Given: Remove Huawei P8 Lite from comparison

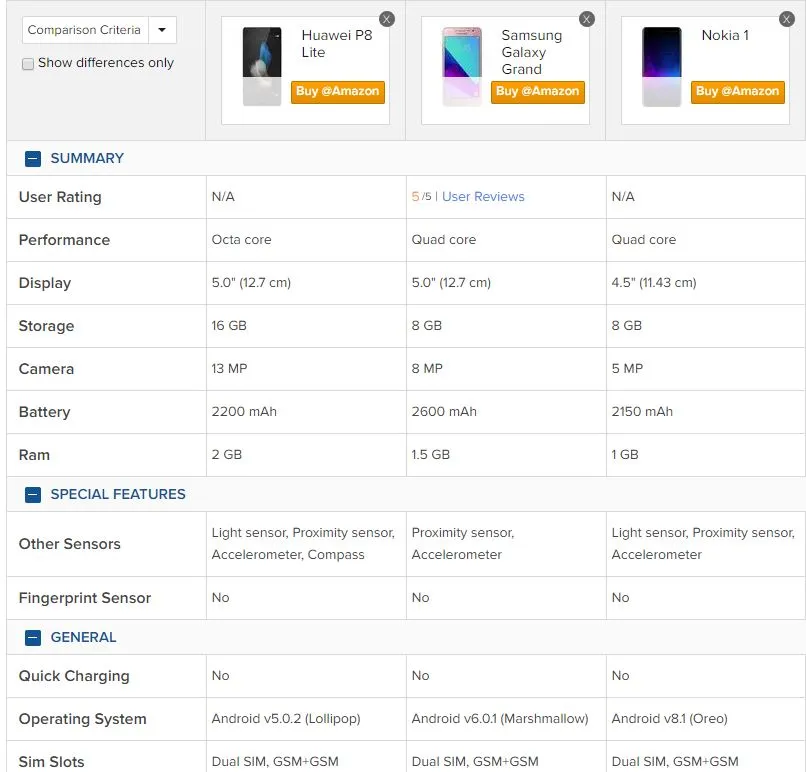Looking at the screenshot, I should 387,19.
